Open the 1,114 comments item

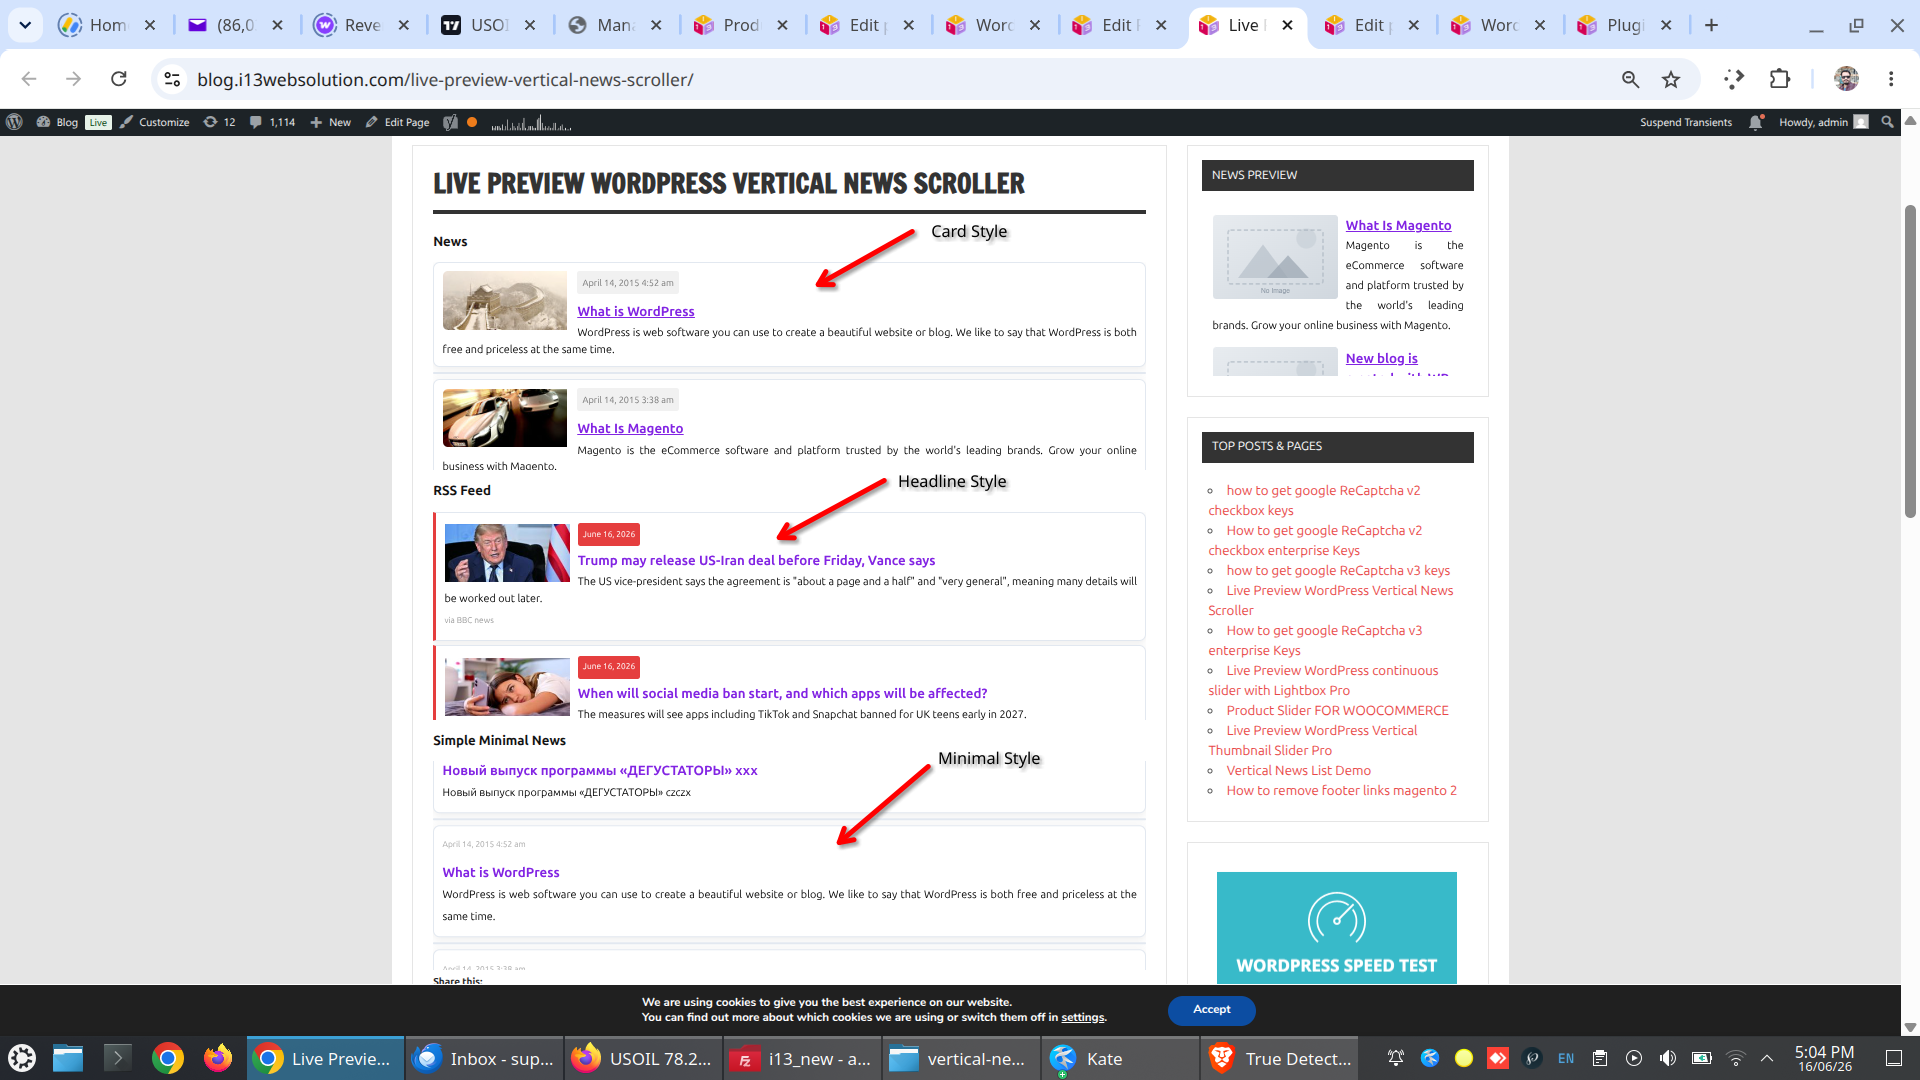272,122
